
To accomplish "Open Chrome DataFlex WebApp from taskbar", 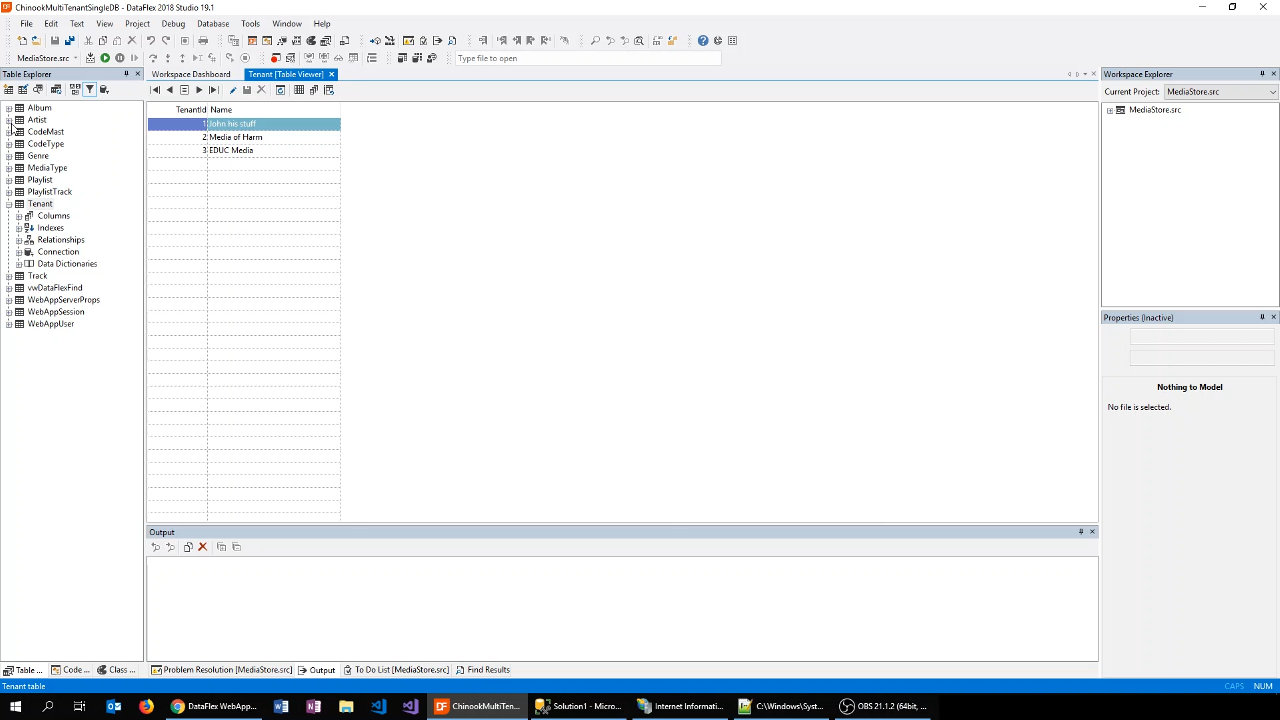I will (213, 706).
